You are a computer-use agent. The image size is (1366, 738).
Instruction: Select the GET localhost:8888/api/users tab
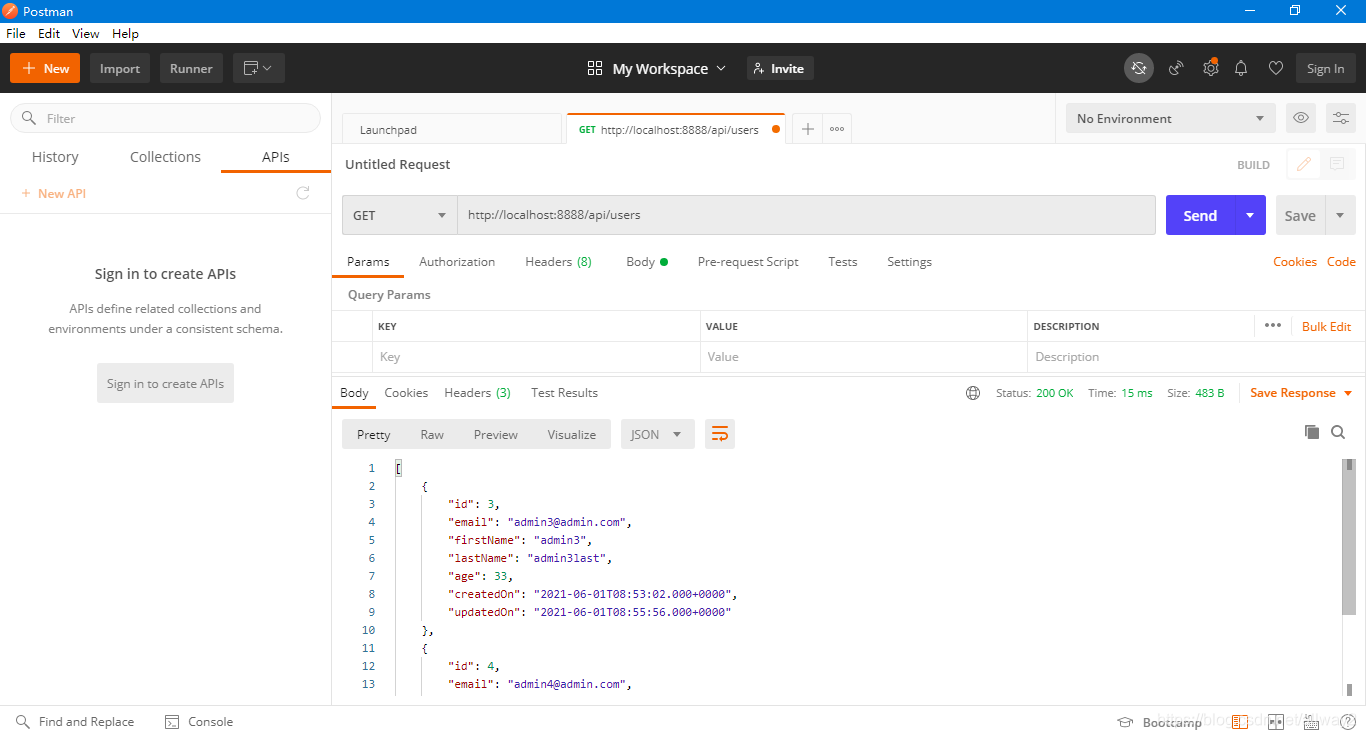(676, 129)
